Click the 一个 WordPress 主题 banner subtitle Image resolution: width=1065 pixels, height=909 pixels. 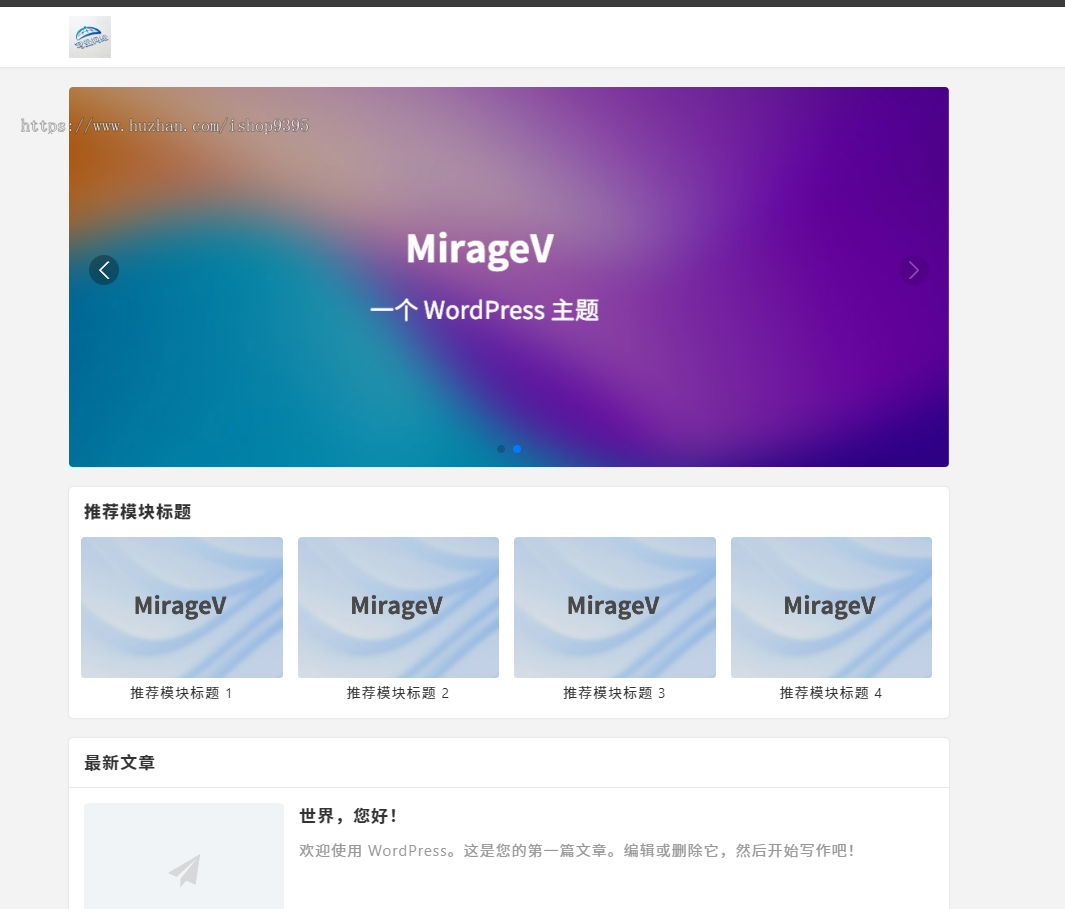[x=484, y=310]
